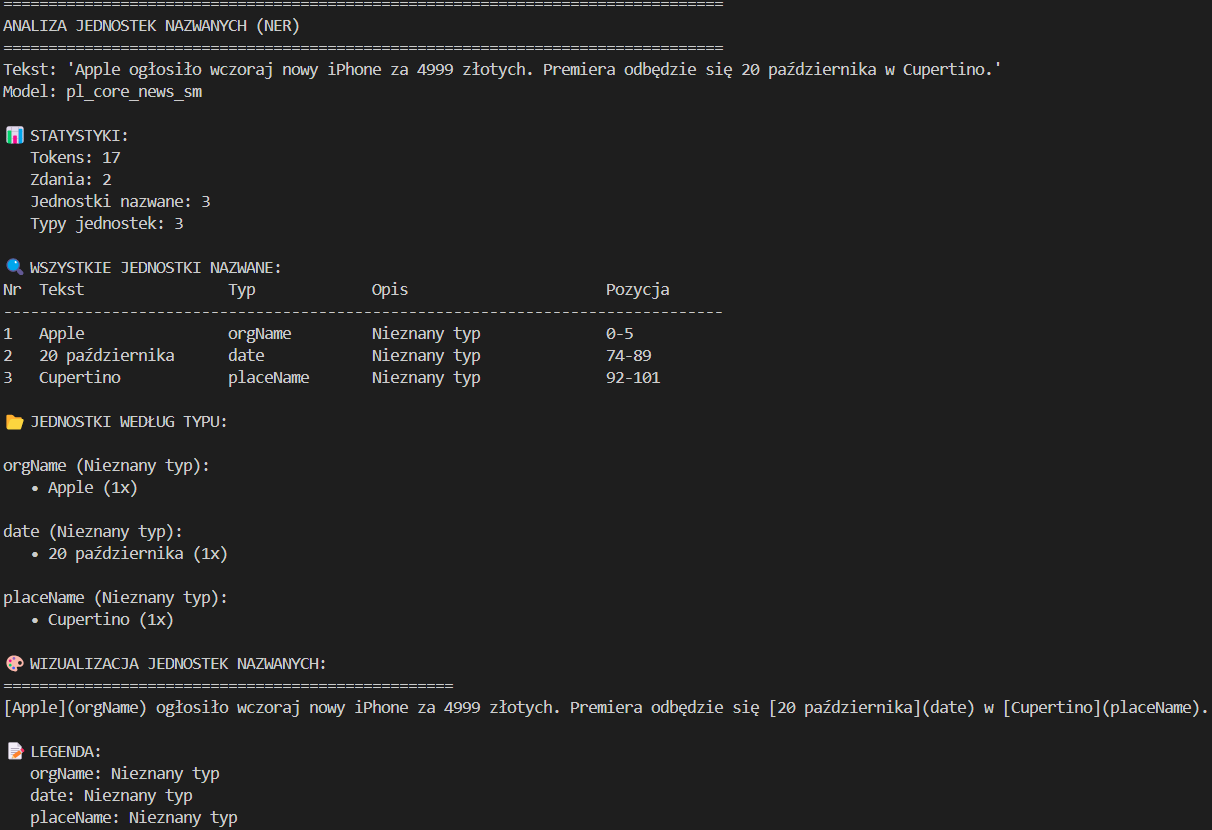The image size is (1212, 830).
Task: Select the 'Jednostki nazwane: 3' statistic
Action: (120, 201)
